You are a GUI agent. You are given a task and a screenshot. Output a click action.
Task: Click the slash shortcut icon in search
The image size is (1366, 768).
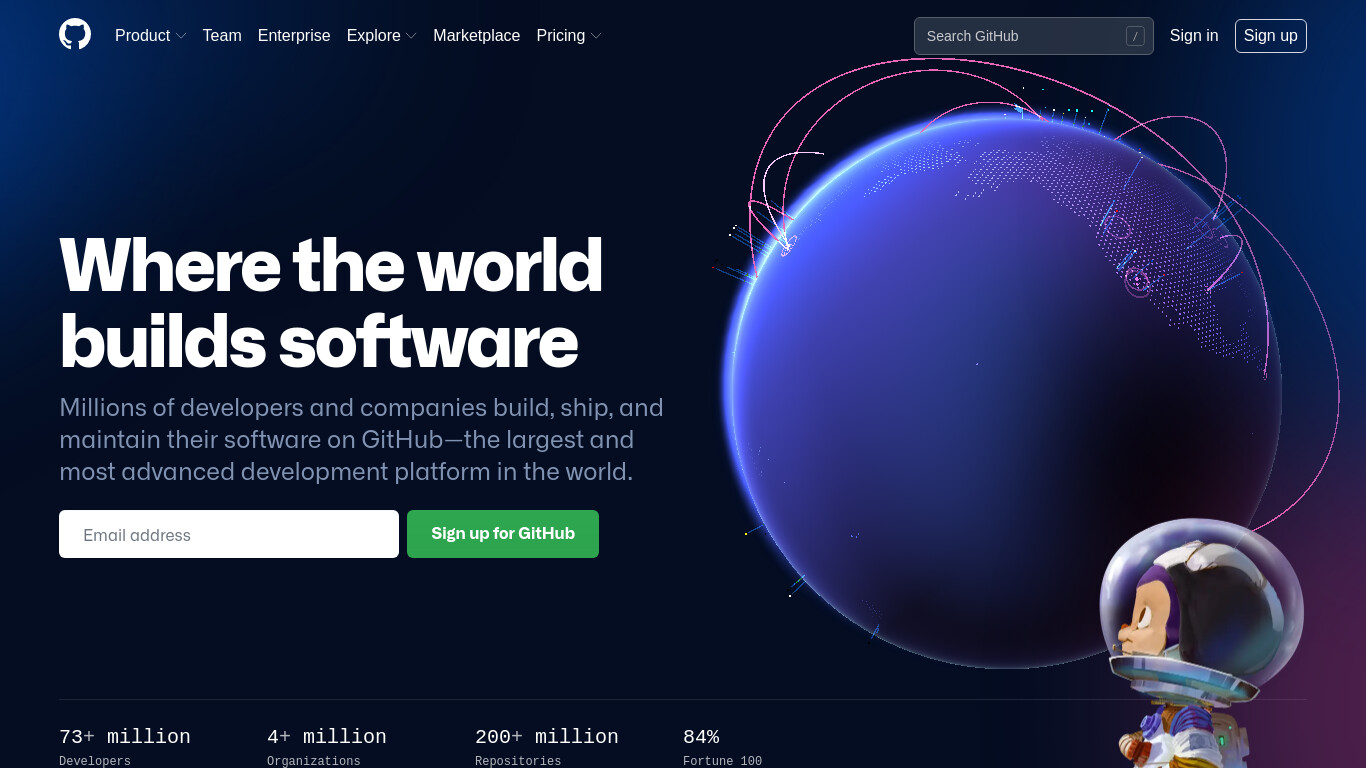(x=1135, y=36)
